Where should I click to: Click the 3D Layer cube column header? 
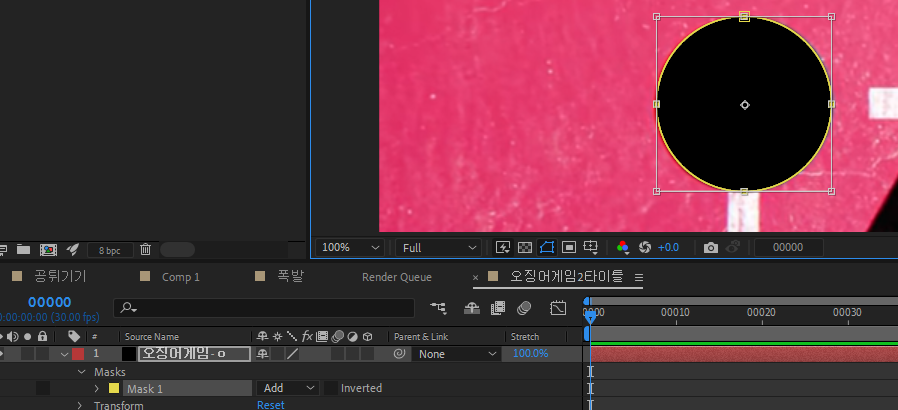(x=368, y=336)
